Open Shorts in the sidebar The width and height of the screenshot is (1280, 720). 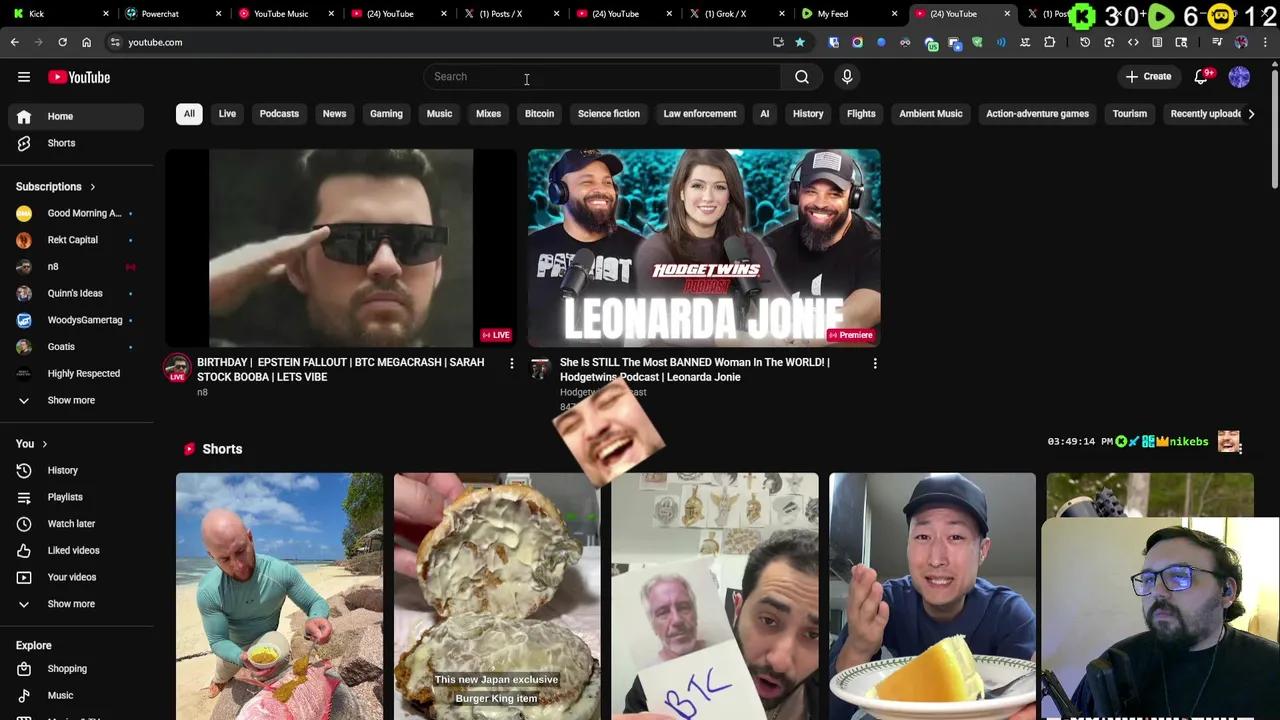coord(76,143)
